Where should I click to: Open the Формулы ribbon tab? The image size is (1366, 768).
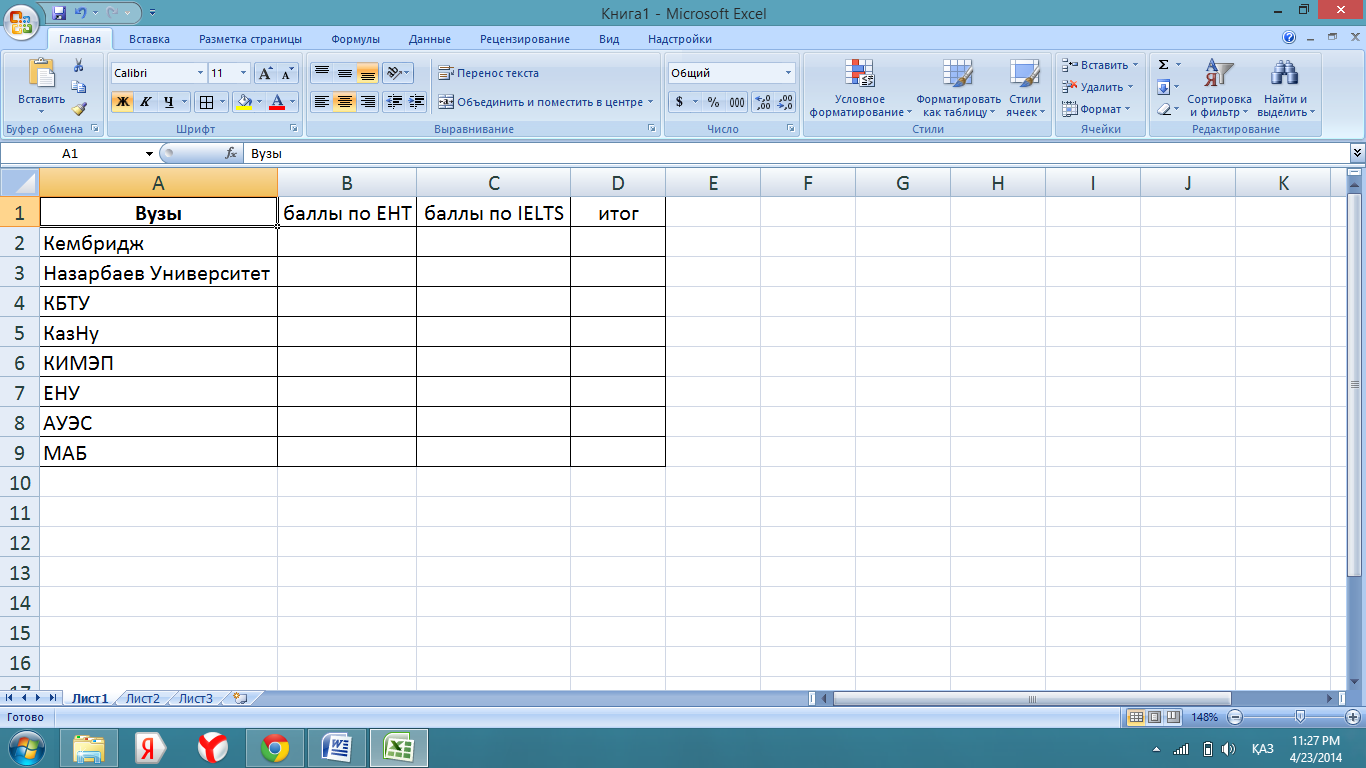pyautogui.click(x=356, y=39)
